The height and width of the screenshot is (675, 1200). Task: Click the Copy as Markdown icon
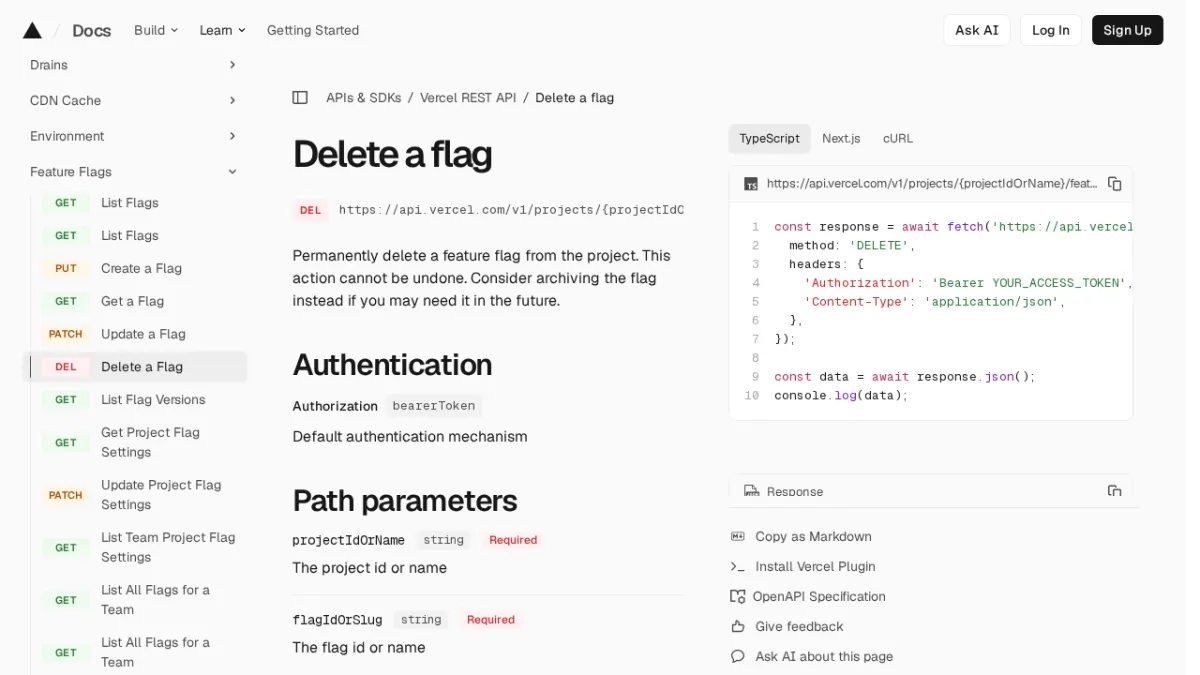(738, 537)
